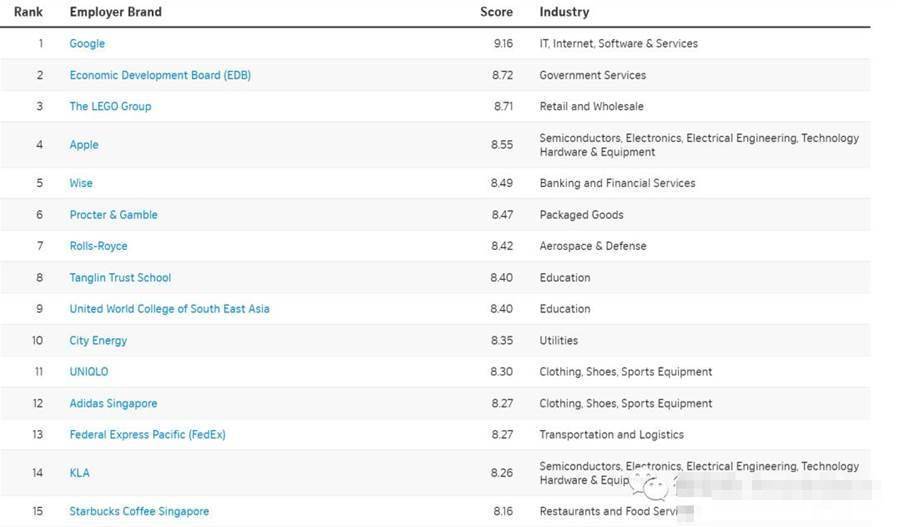900x527 pixels.
Task: Select the score 9.16 for Google
Action: tap(503, 44)
